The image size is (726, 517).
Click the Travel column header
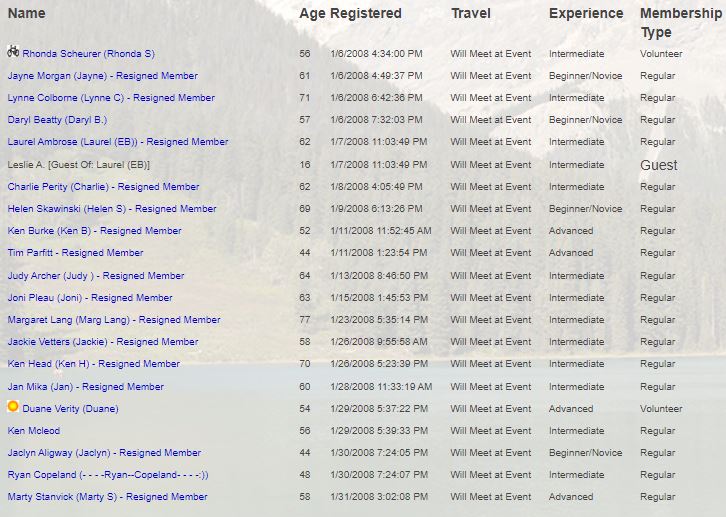[x=471, y=13]
